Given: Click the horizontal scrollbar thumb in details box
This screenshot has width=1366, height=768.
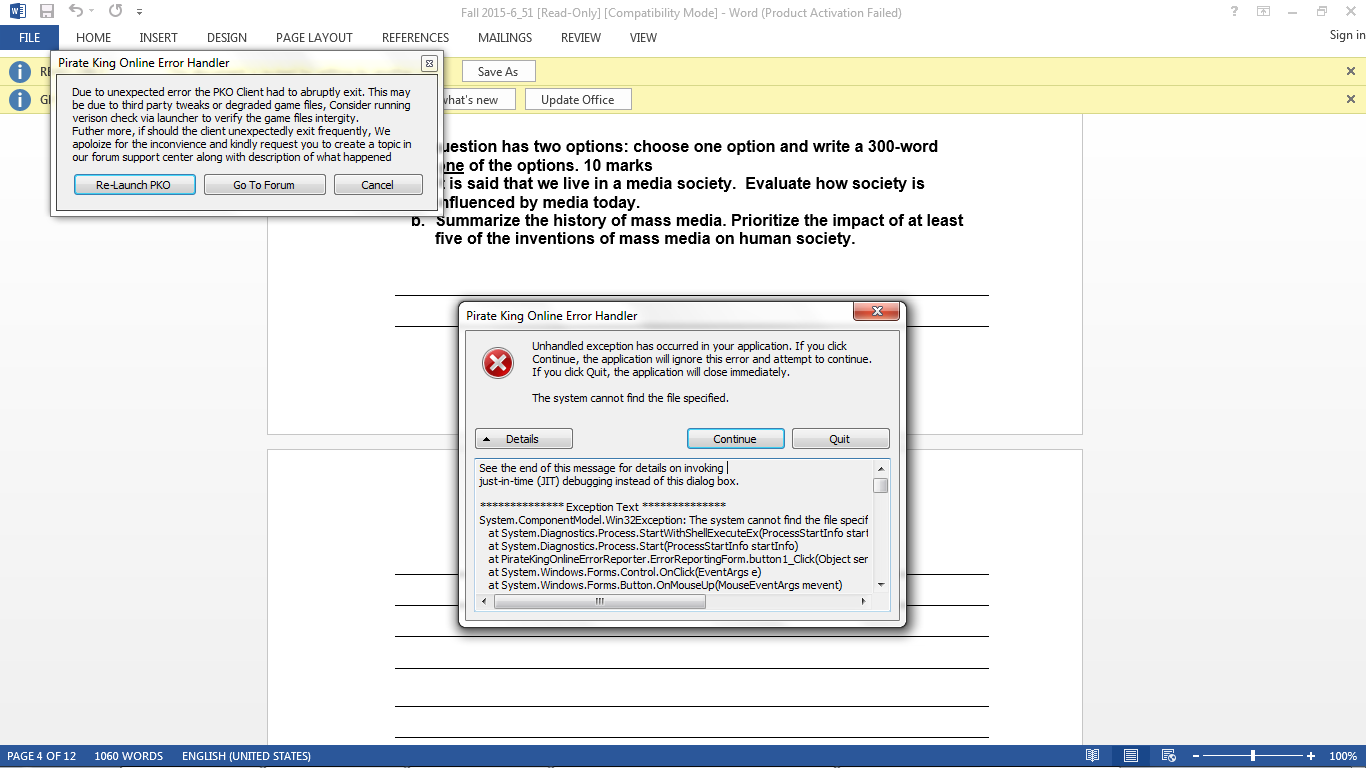Looking at the screenshot, I should coord(600,602).
